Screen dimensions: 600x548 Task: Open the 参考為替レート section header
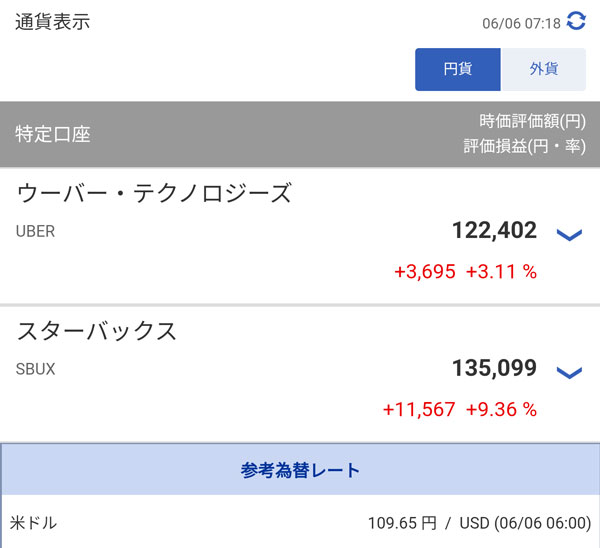click(x=300, y=469)
